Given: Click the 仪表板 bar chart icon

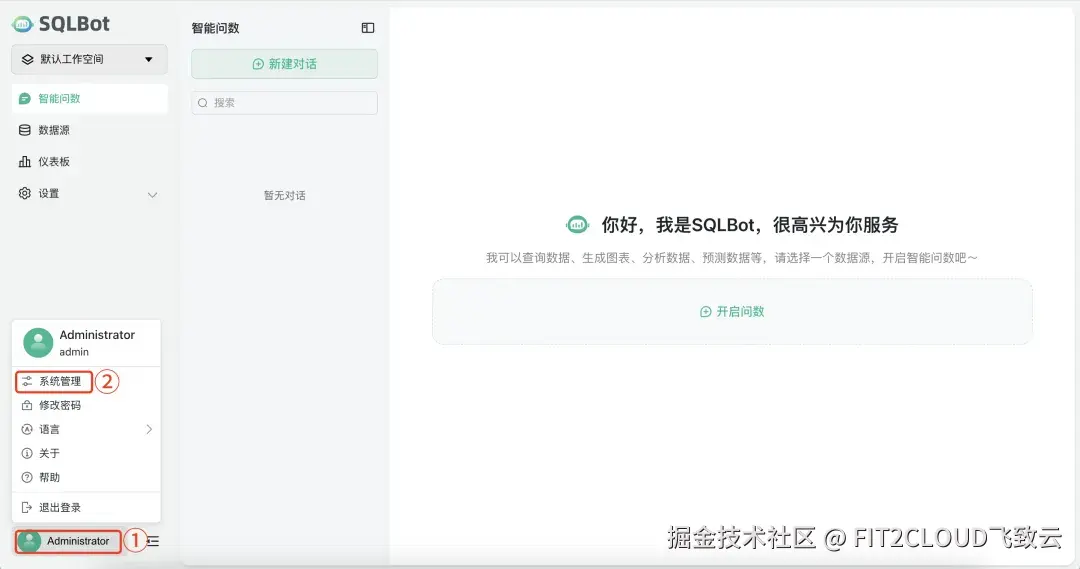Looking at the screenshot, I should click(x=25, y=162).
